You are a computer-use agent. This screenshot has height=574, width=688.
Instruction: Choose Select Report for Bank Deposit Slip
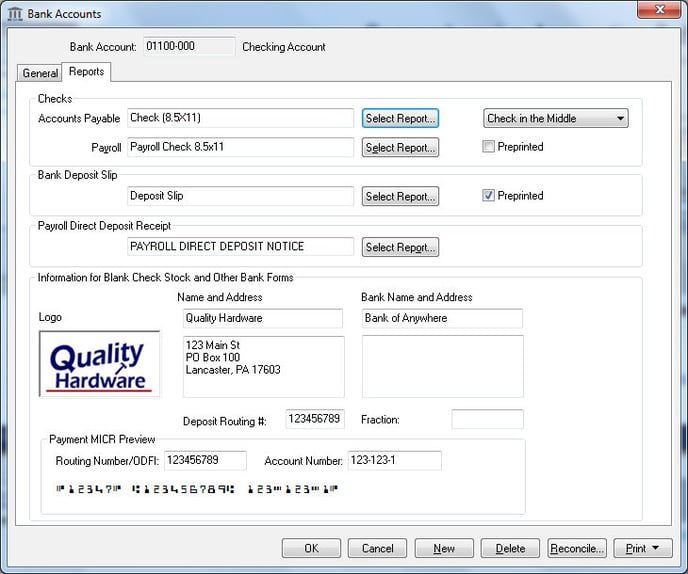[x=400, y=197]
